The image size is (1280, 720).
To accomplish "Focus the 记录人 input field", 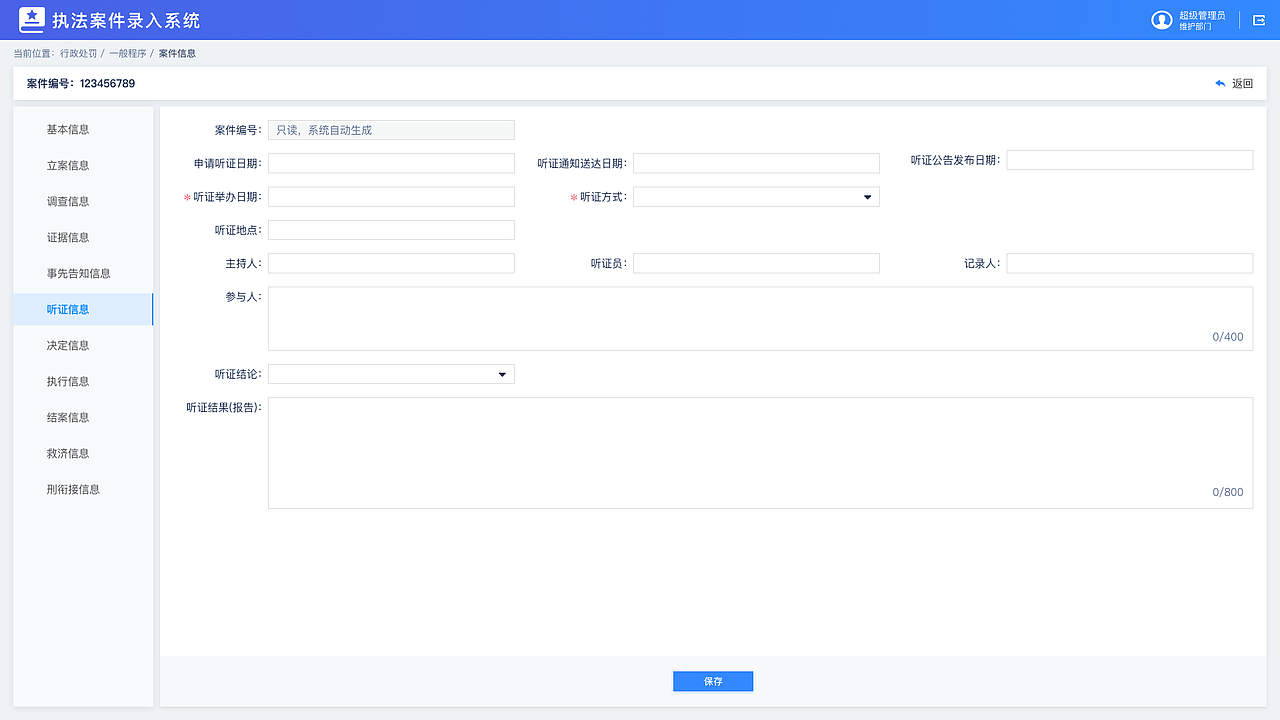I will (x=1130, y=263).
